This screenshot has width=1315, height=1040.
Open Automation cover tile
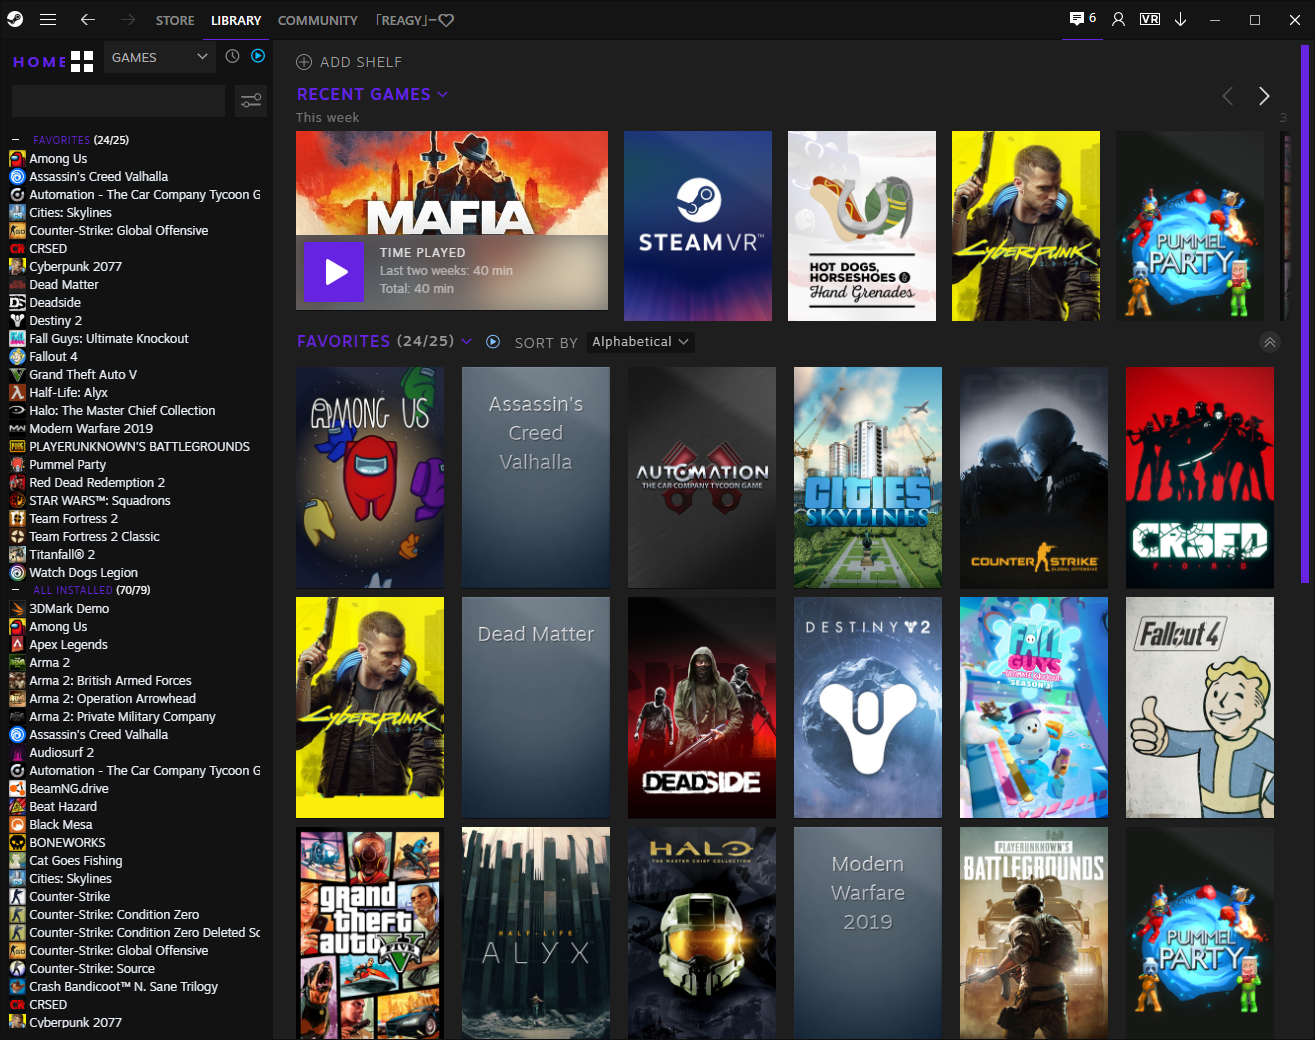pos(702,477)
